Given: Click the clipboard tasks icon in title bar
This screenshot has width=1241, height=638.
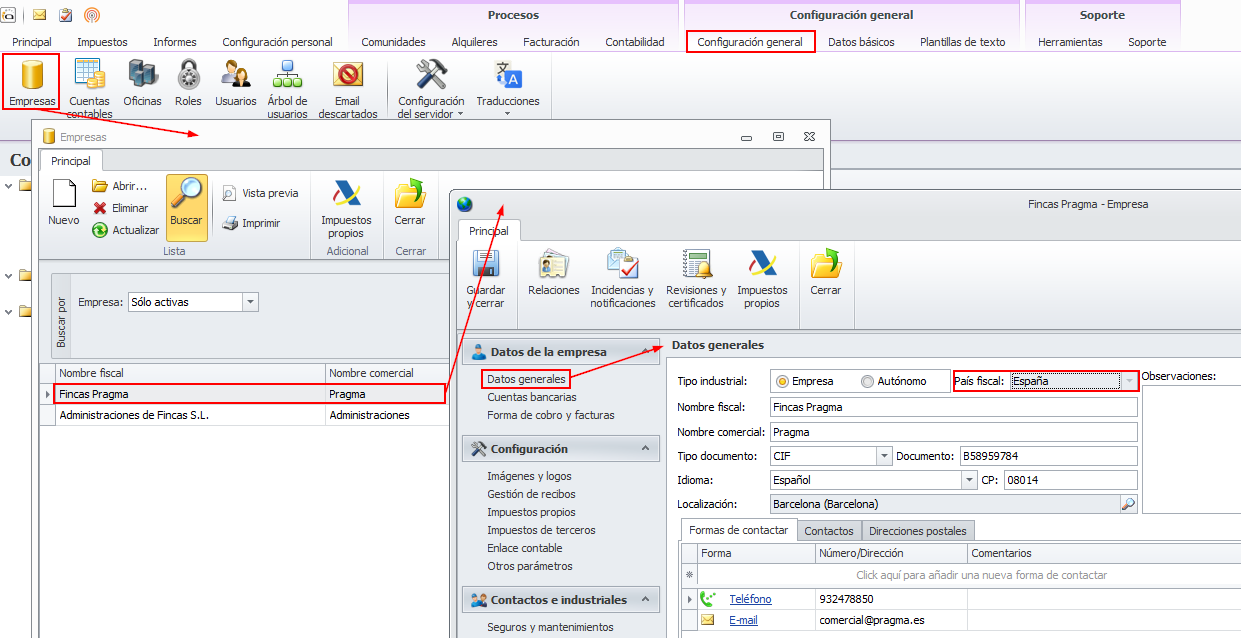Looking at the screenshot, I should pos(65,14).
